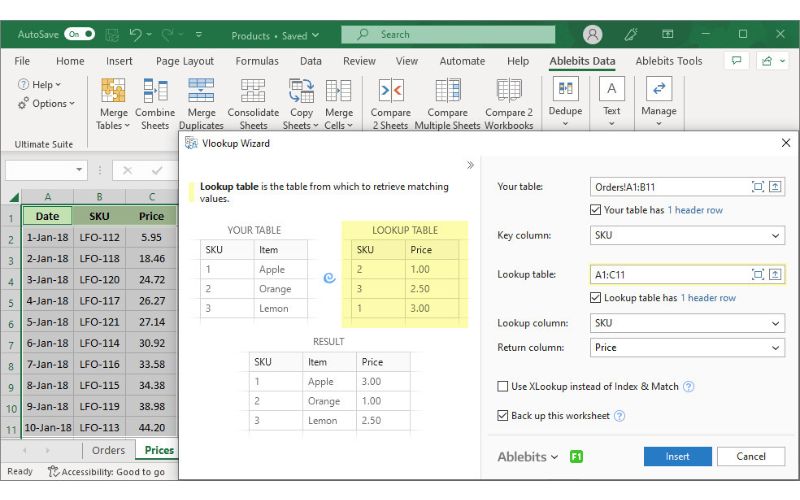
Task: Click the Comments icon in ribbon
Action: tap(736, 61)
